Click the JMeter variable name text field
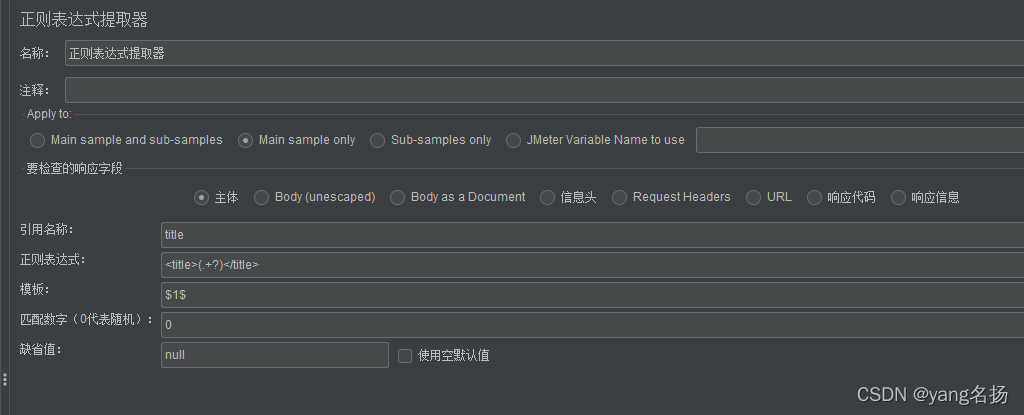 coord(858,140)
